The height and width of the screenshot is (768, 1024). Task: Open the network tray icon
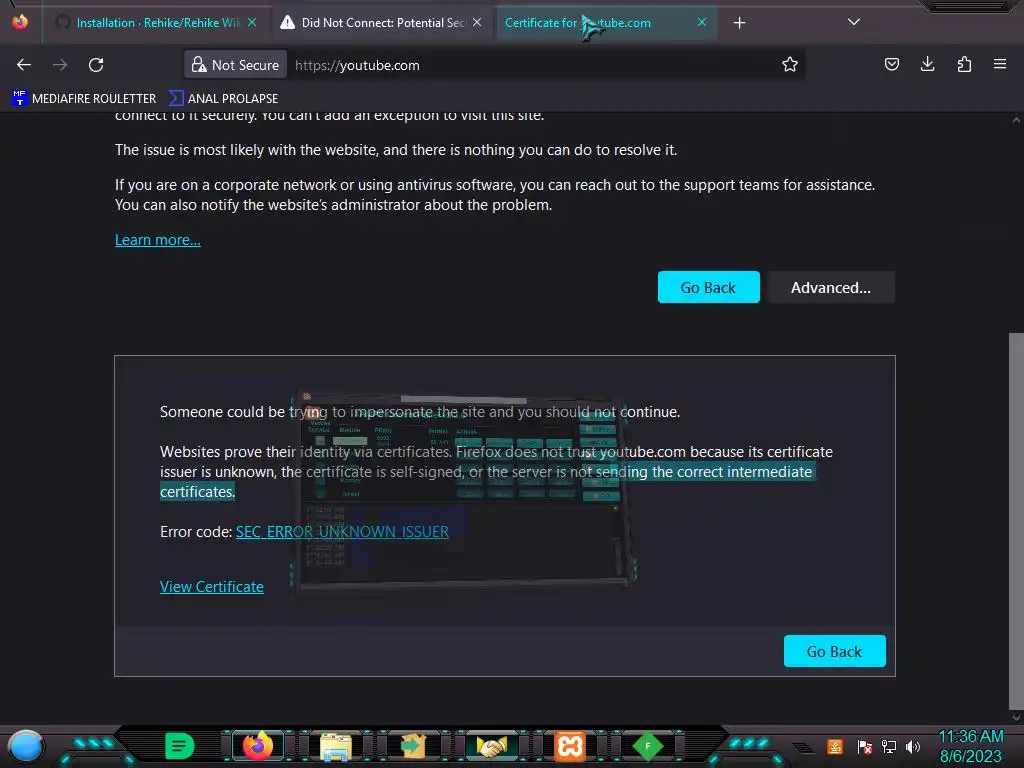point(888,746)
